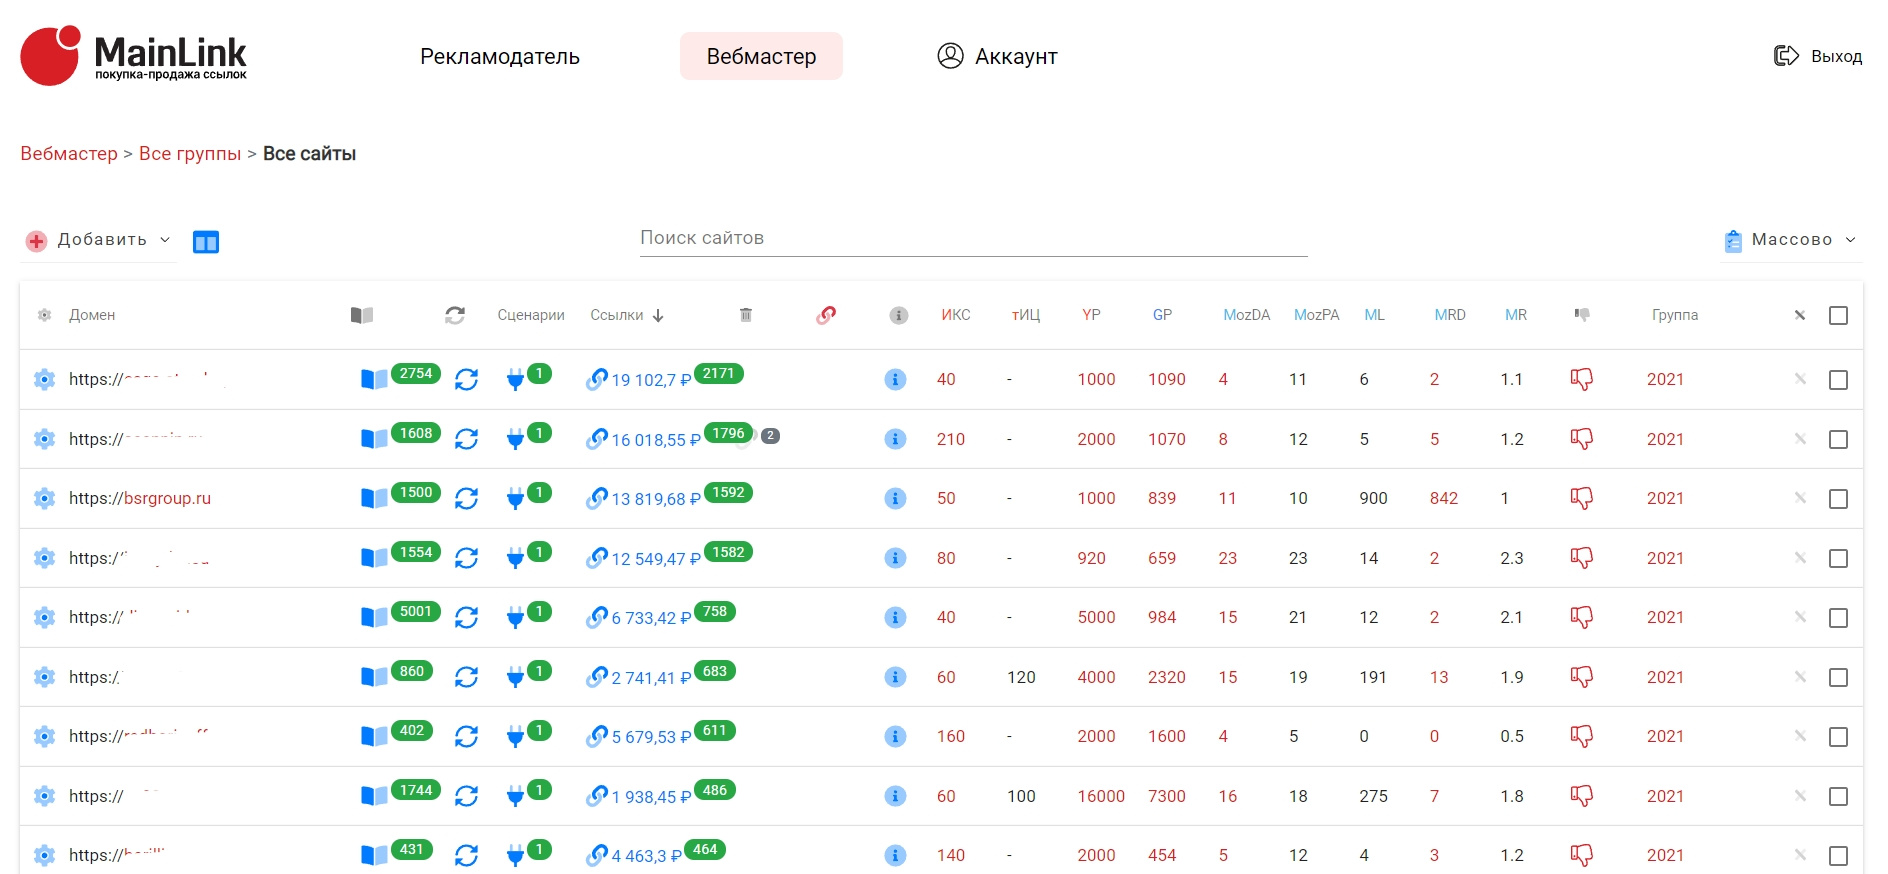Click the gear icon for bsrgroup.ru
Screen dimensions: 1888x874
(x=44, y=498)
